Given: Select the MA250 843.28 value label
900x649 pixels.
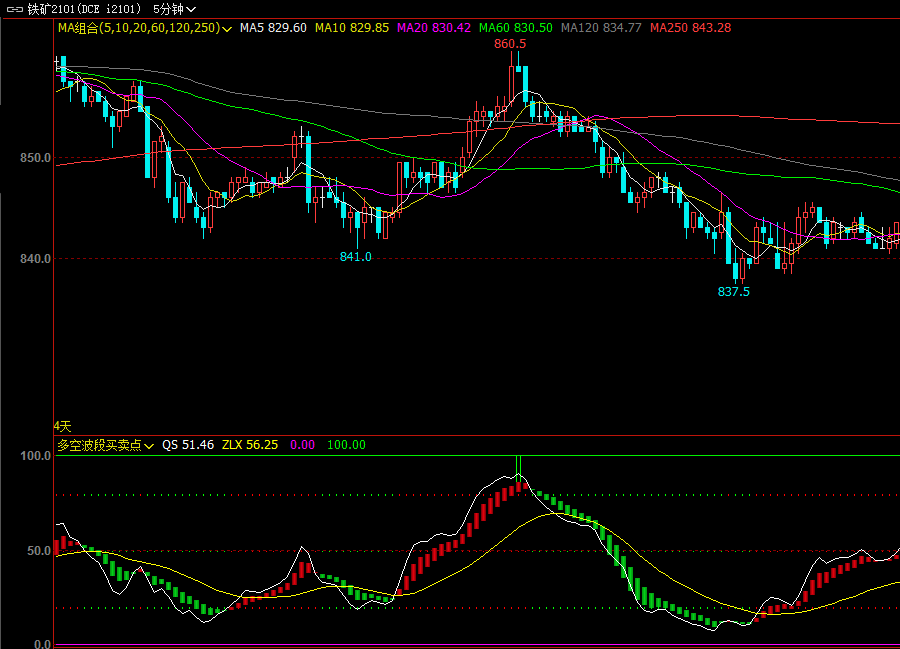Looking at the screenshot, I should coord(690,28).
